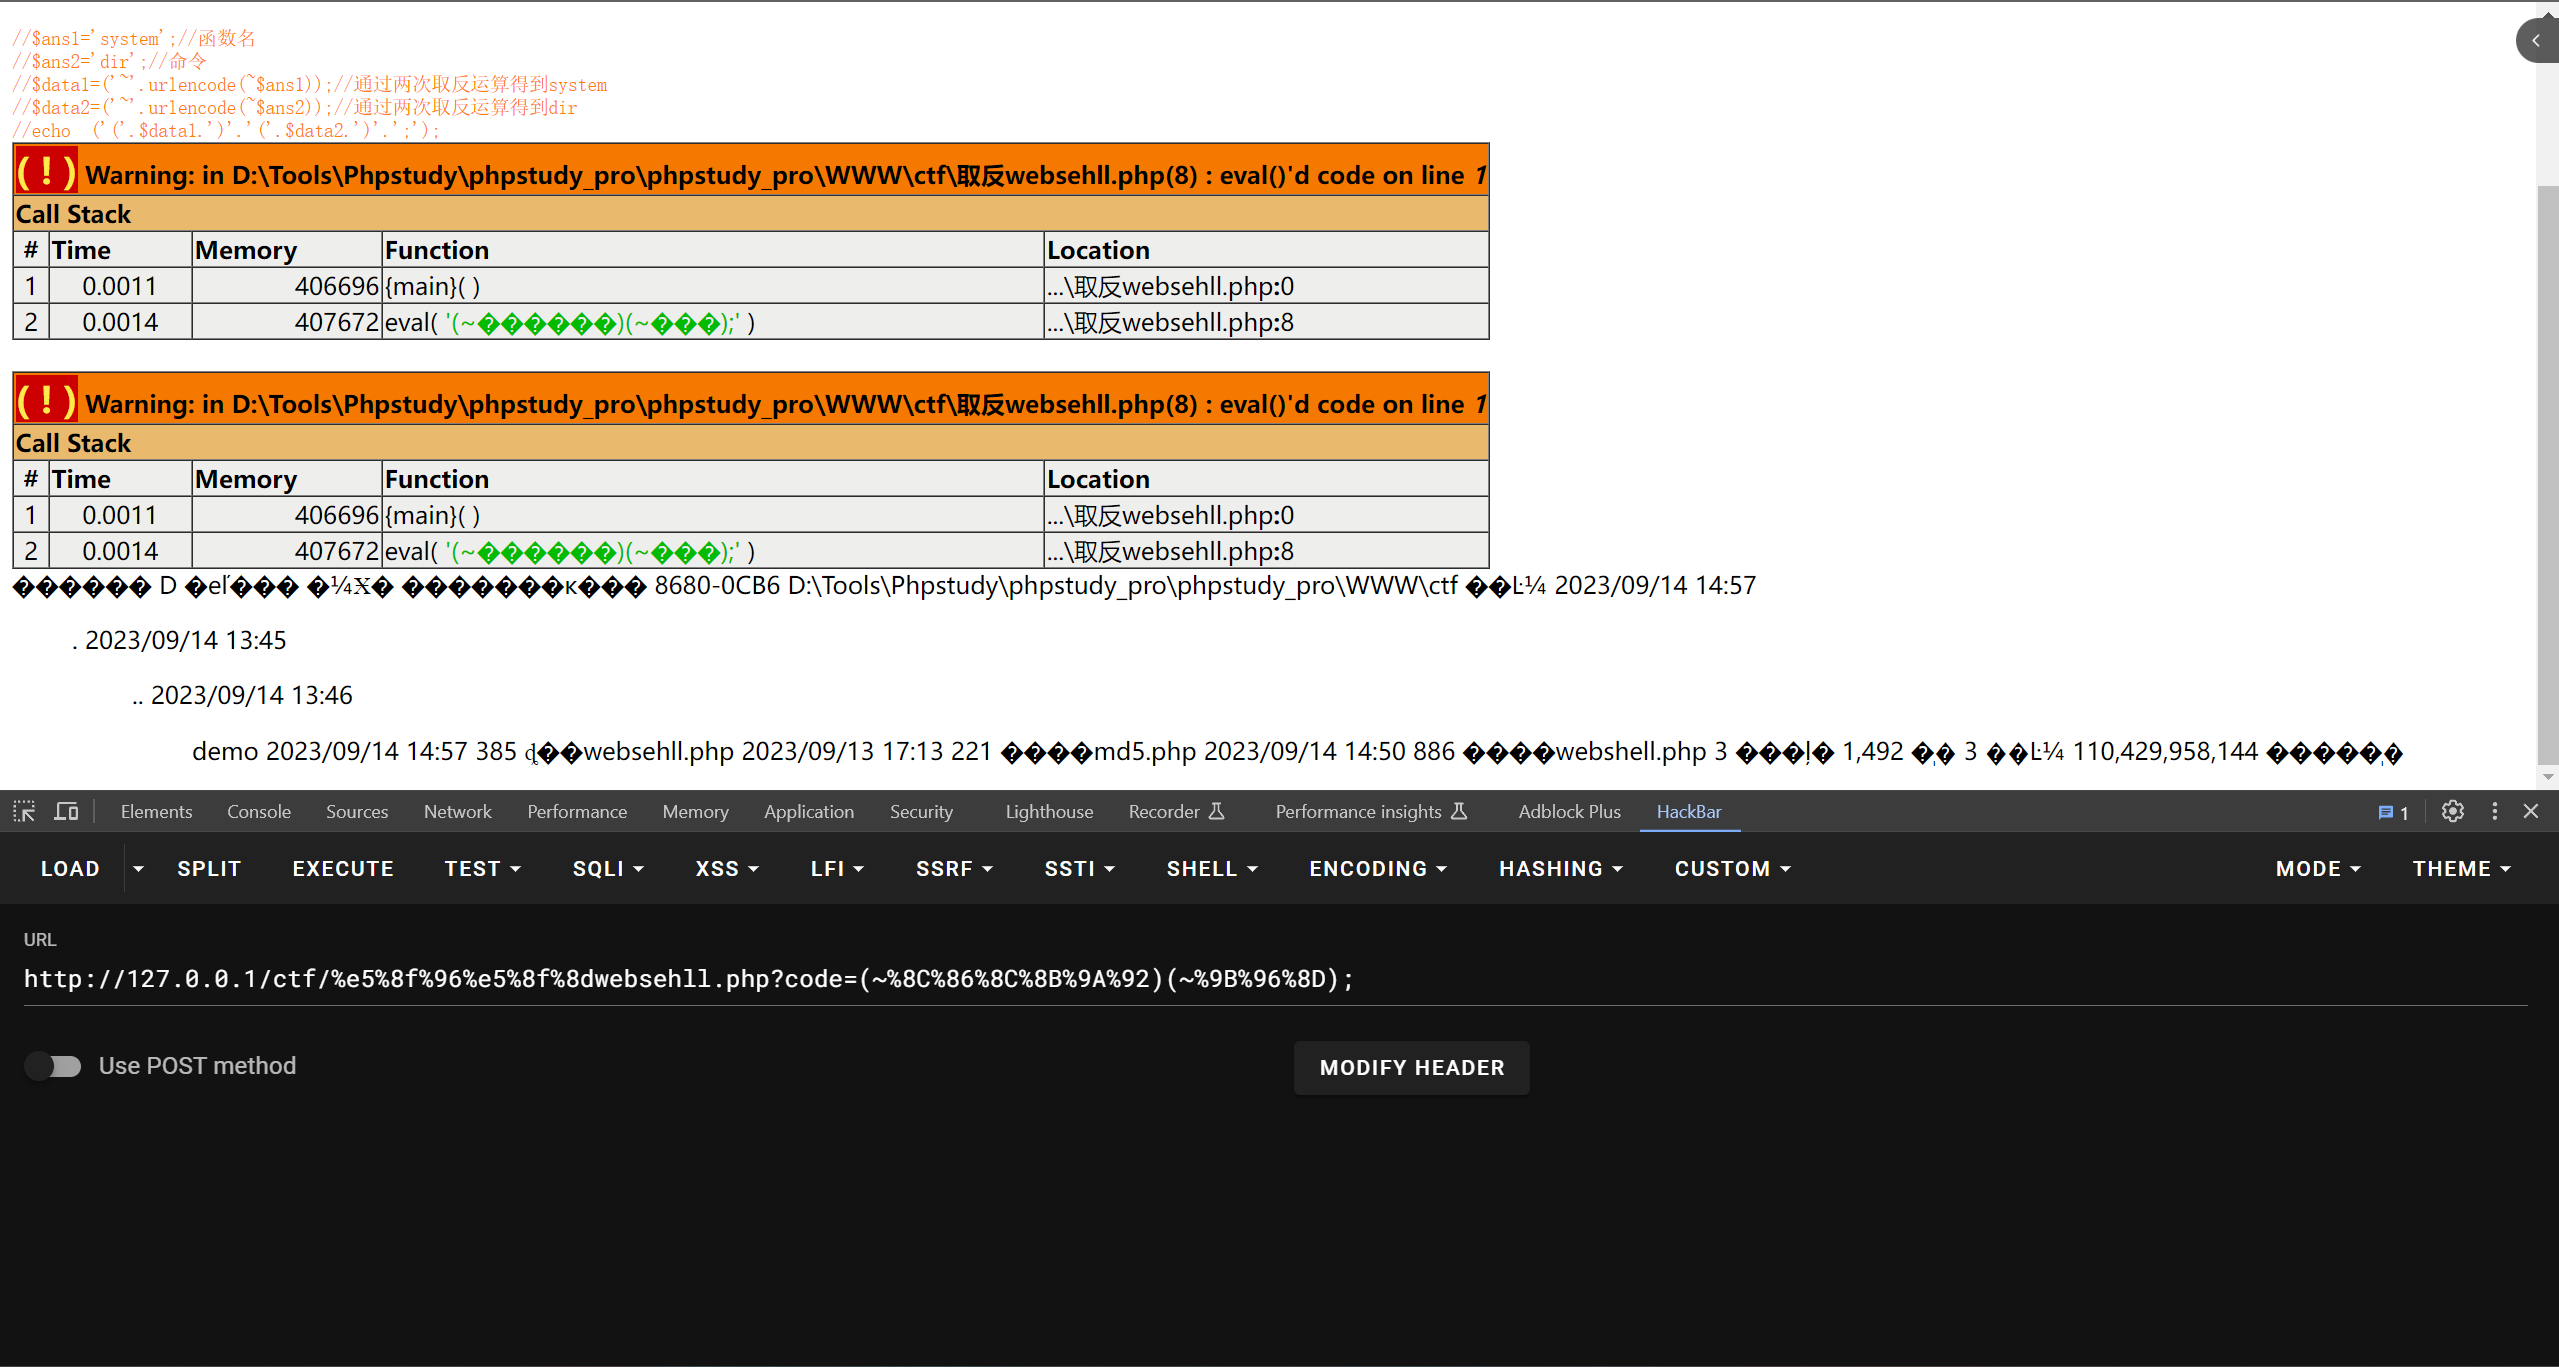This screenshot has height=1367, width=2559.
Task: Open the Recorder tab
Action: click(1176, 812)
